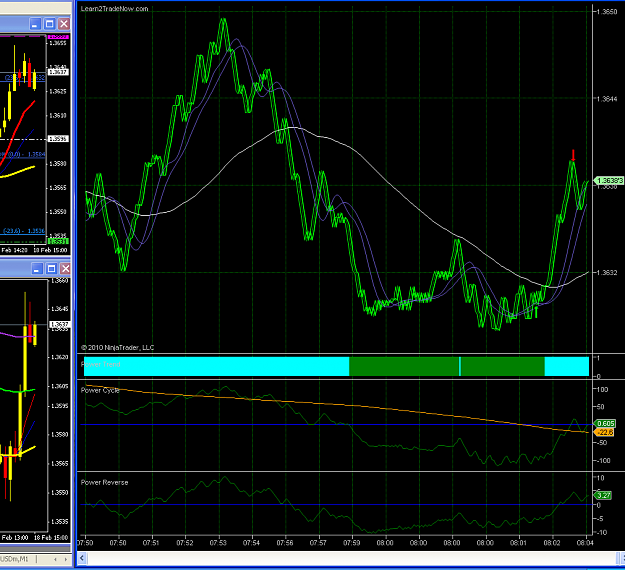Click the first cyan Power Trend segment
Image resolution: width=625 pixels, height=570 pixels.
(216, 366)
